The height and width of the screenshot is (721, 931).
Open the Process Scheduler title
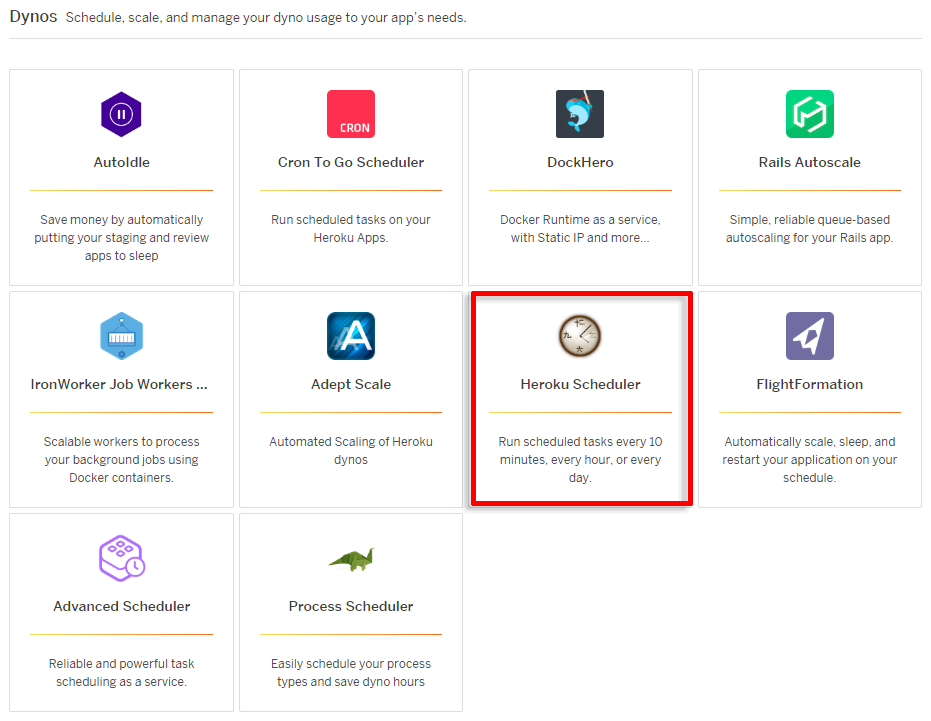pos(351,606)
